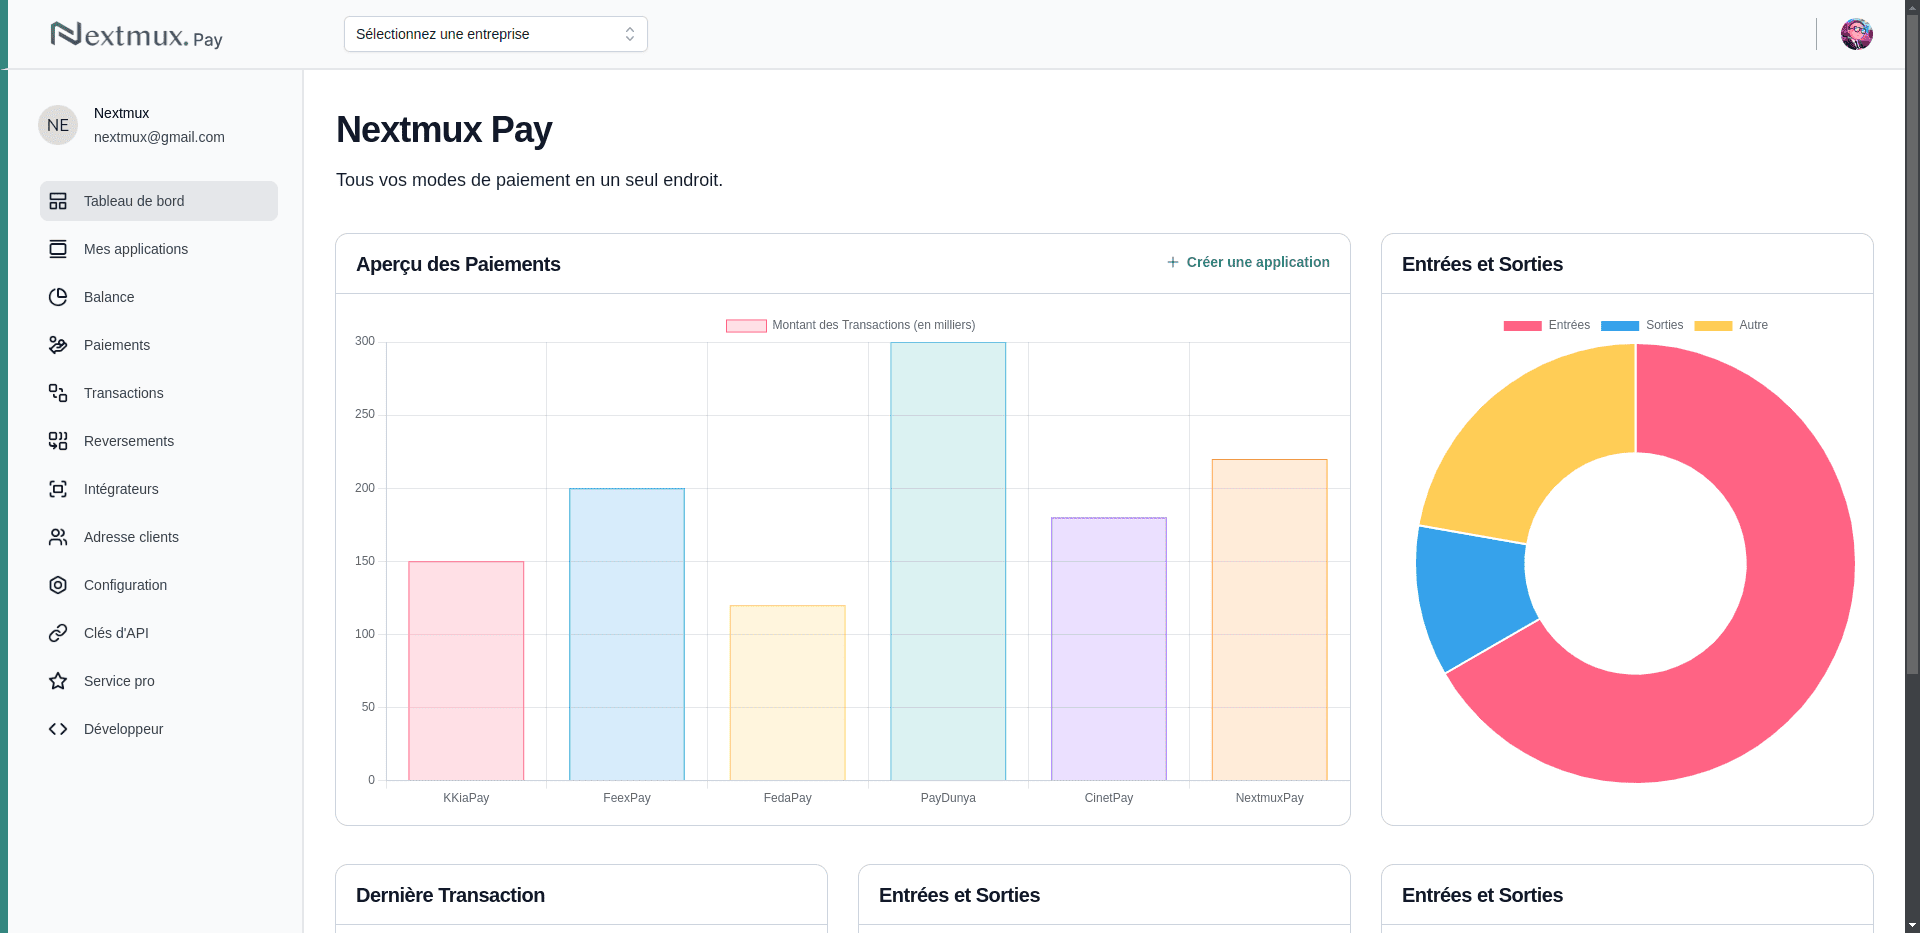Click the scrollbar down arrow
Viewport: 1920px width, 933px height.
1912,925
